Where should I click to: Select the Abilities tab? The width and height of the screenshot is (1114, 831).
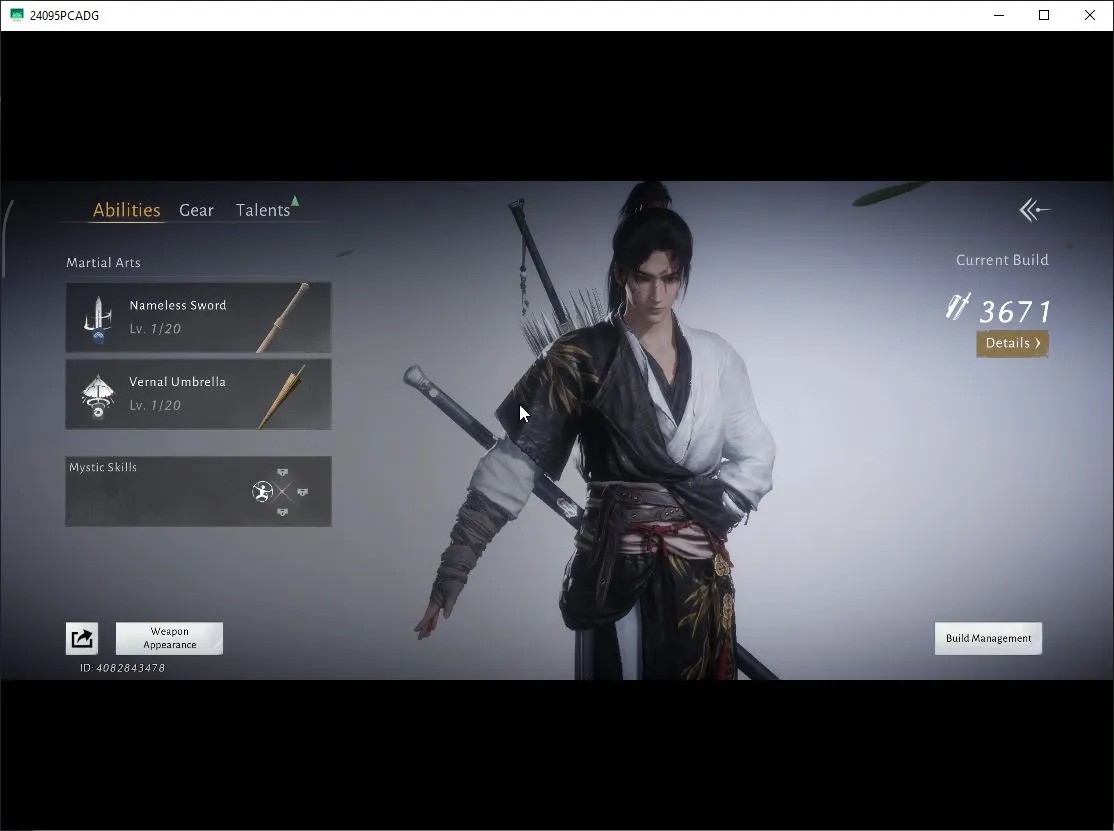coord(126,210)
